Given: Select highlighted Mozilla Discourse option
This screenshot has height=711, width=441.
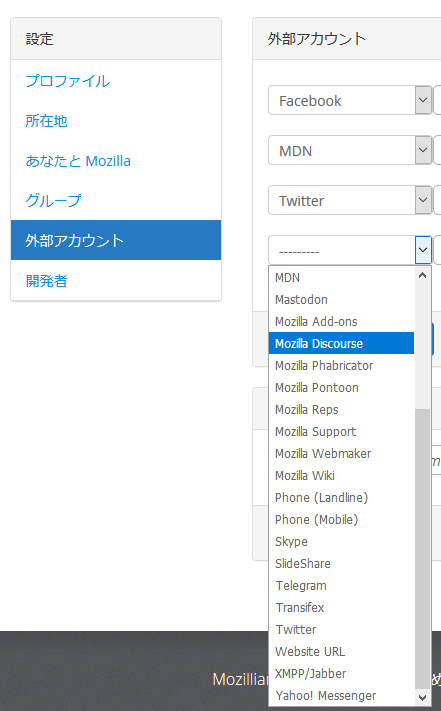Looking at the screenshot, I should pos(341,343).
